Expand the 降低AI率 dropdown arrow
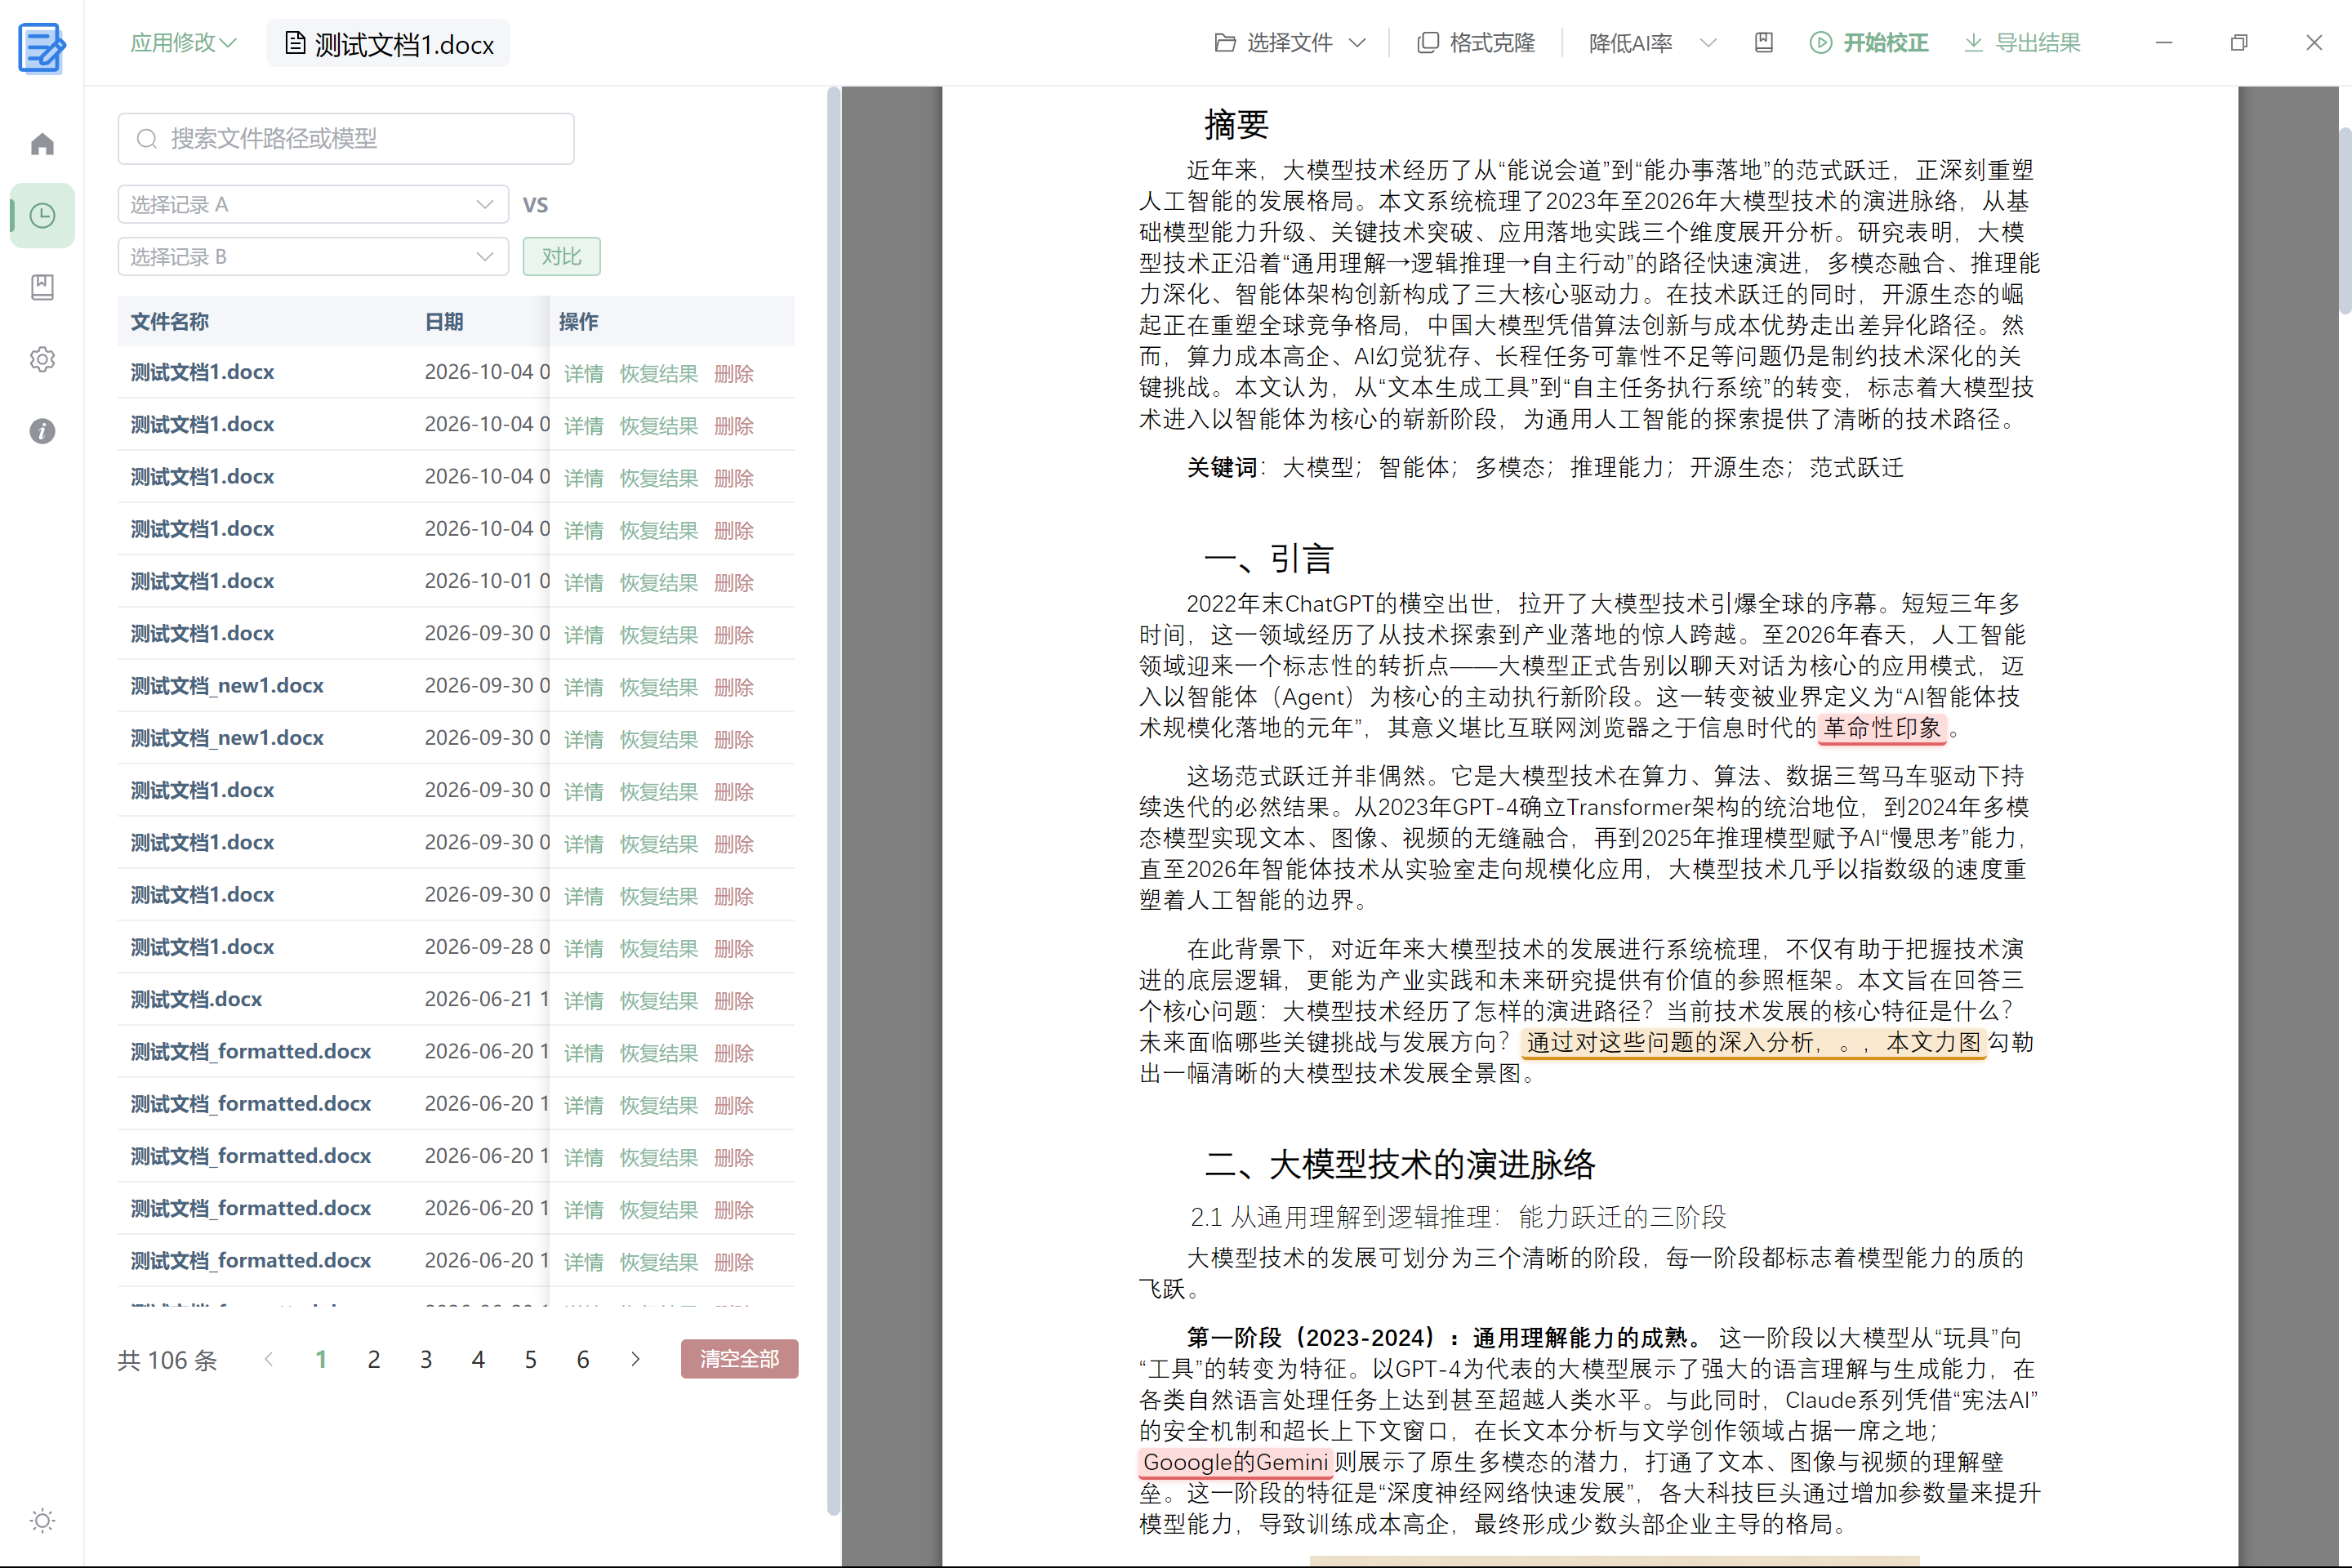 coord(1708,43)
